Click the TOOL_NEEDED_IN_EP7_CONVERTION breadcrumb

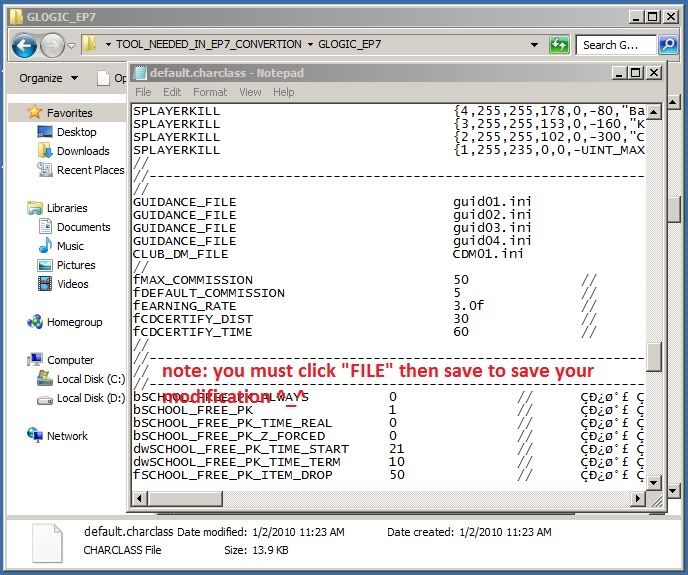point(209,45)
